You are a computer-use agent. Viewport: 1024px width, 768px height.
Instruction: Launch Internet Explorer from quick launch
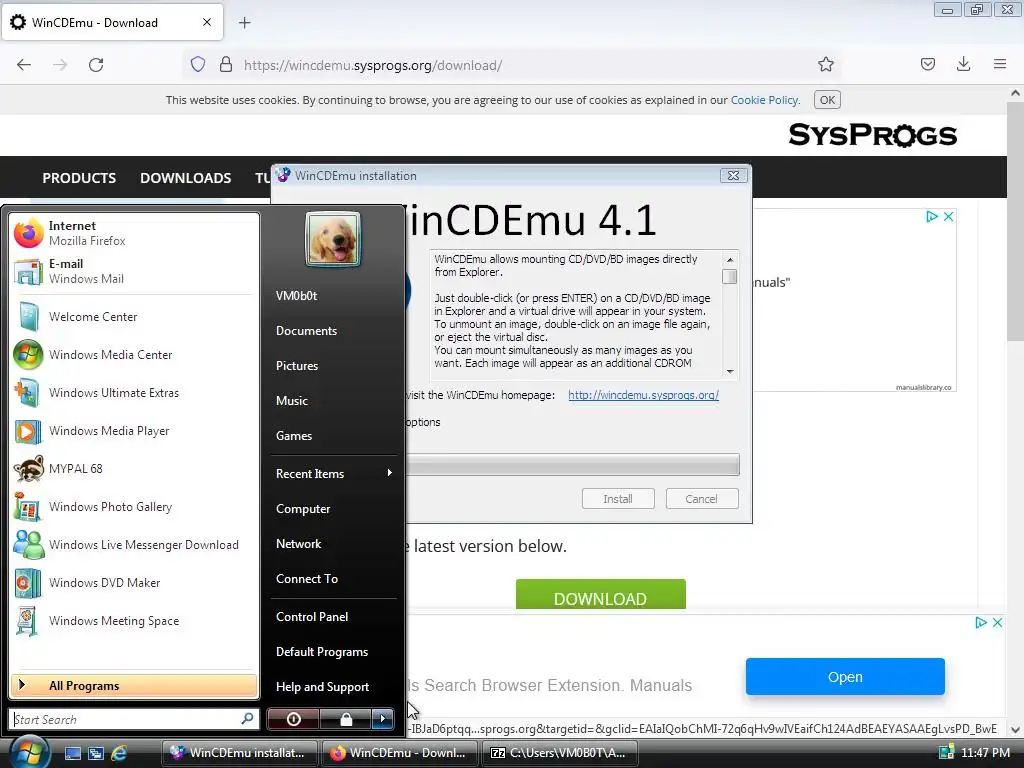point(119,753)
